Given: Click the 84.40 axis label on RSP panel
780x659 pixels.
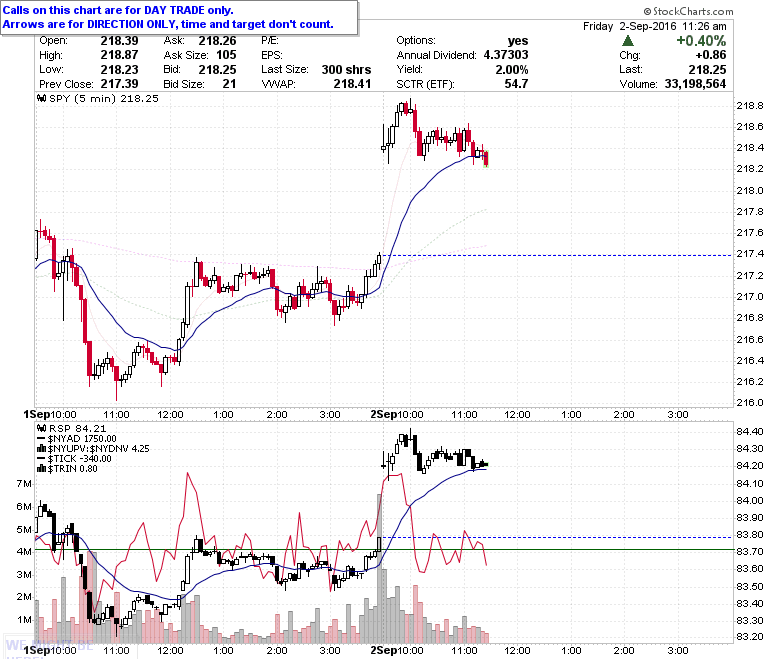Looking at the screenshot, I should tap(750, 431).
